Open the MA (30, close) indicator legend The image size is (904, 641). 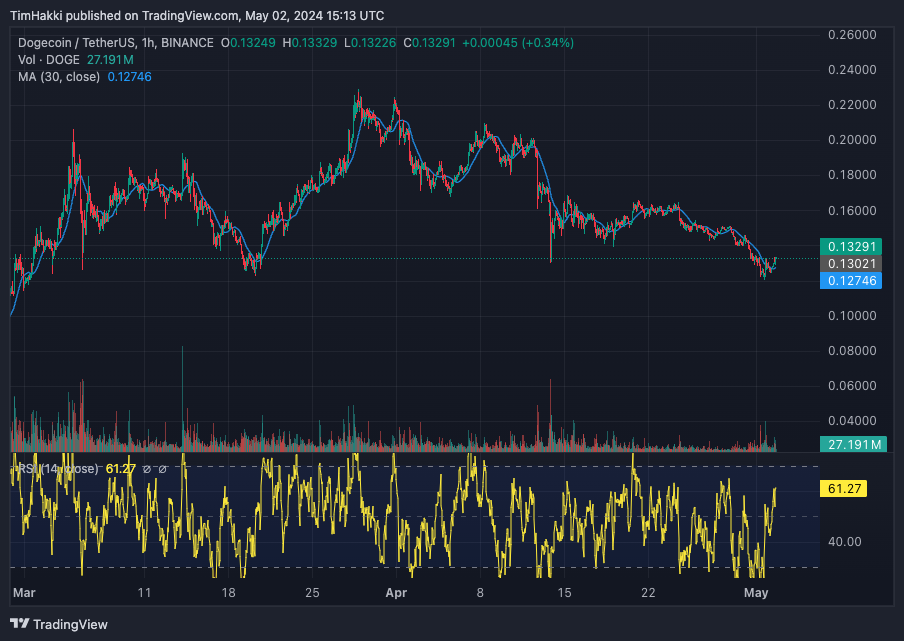click(x=56, y=77)
